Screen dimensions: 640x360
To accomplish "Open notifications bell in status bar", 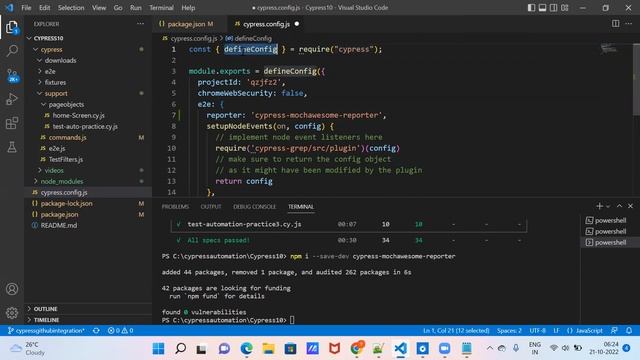I will [629, 331].
